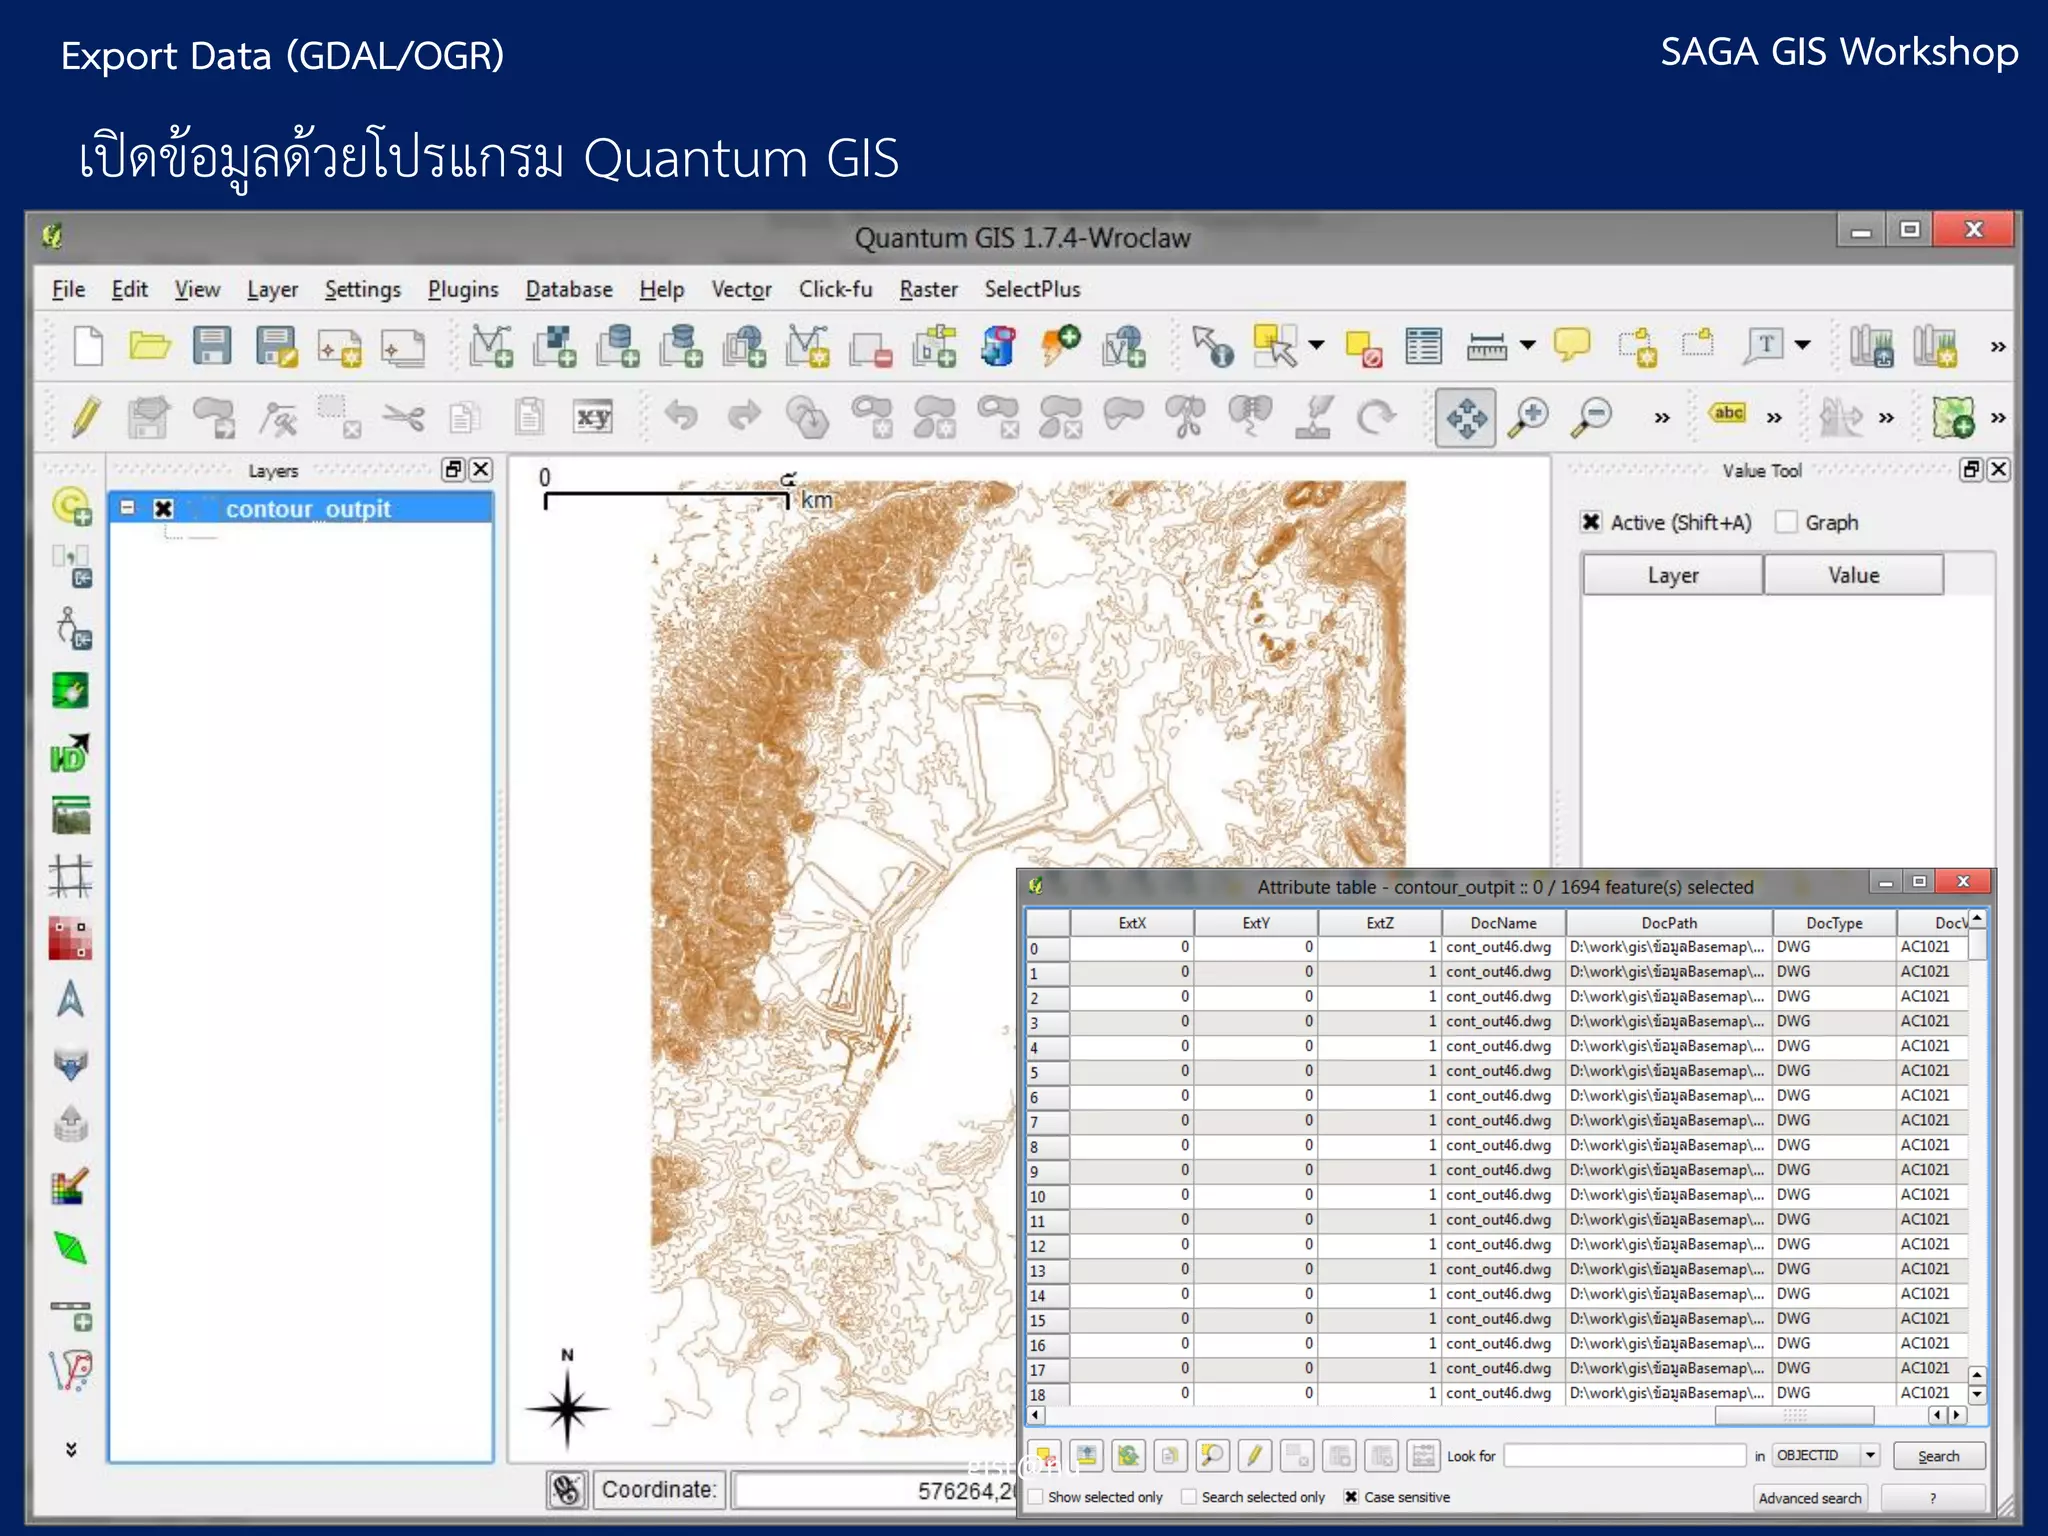Open the Layer menu
This screenshot has height=1536, width=2048.
pyautogui.click(x=273, y=290)
